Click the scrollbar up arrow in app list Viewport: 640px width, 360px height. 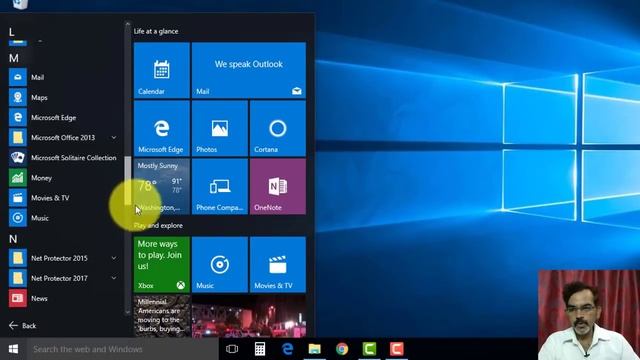pyautogui.click(x=128, y=25)
